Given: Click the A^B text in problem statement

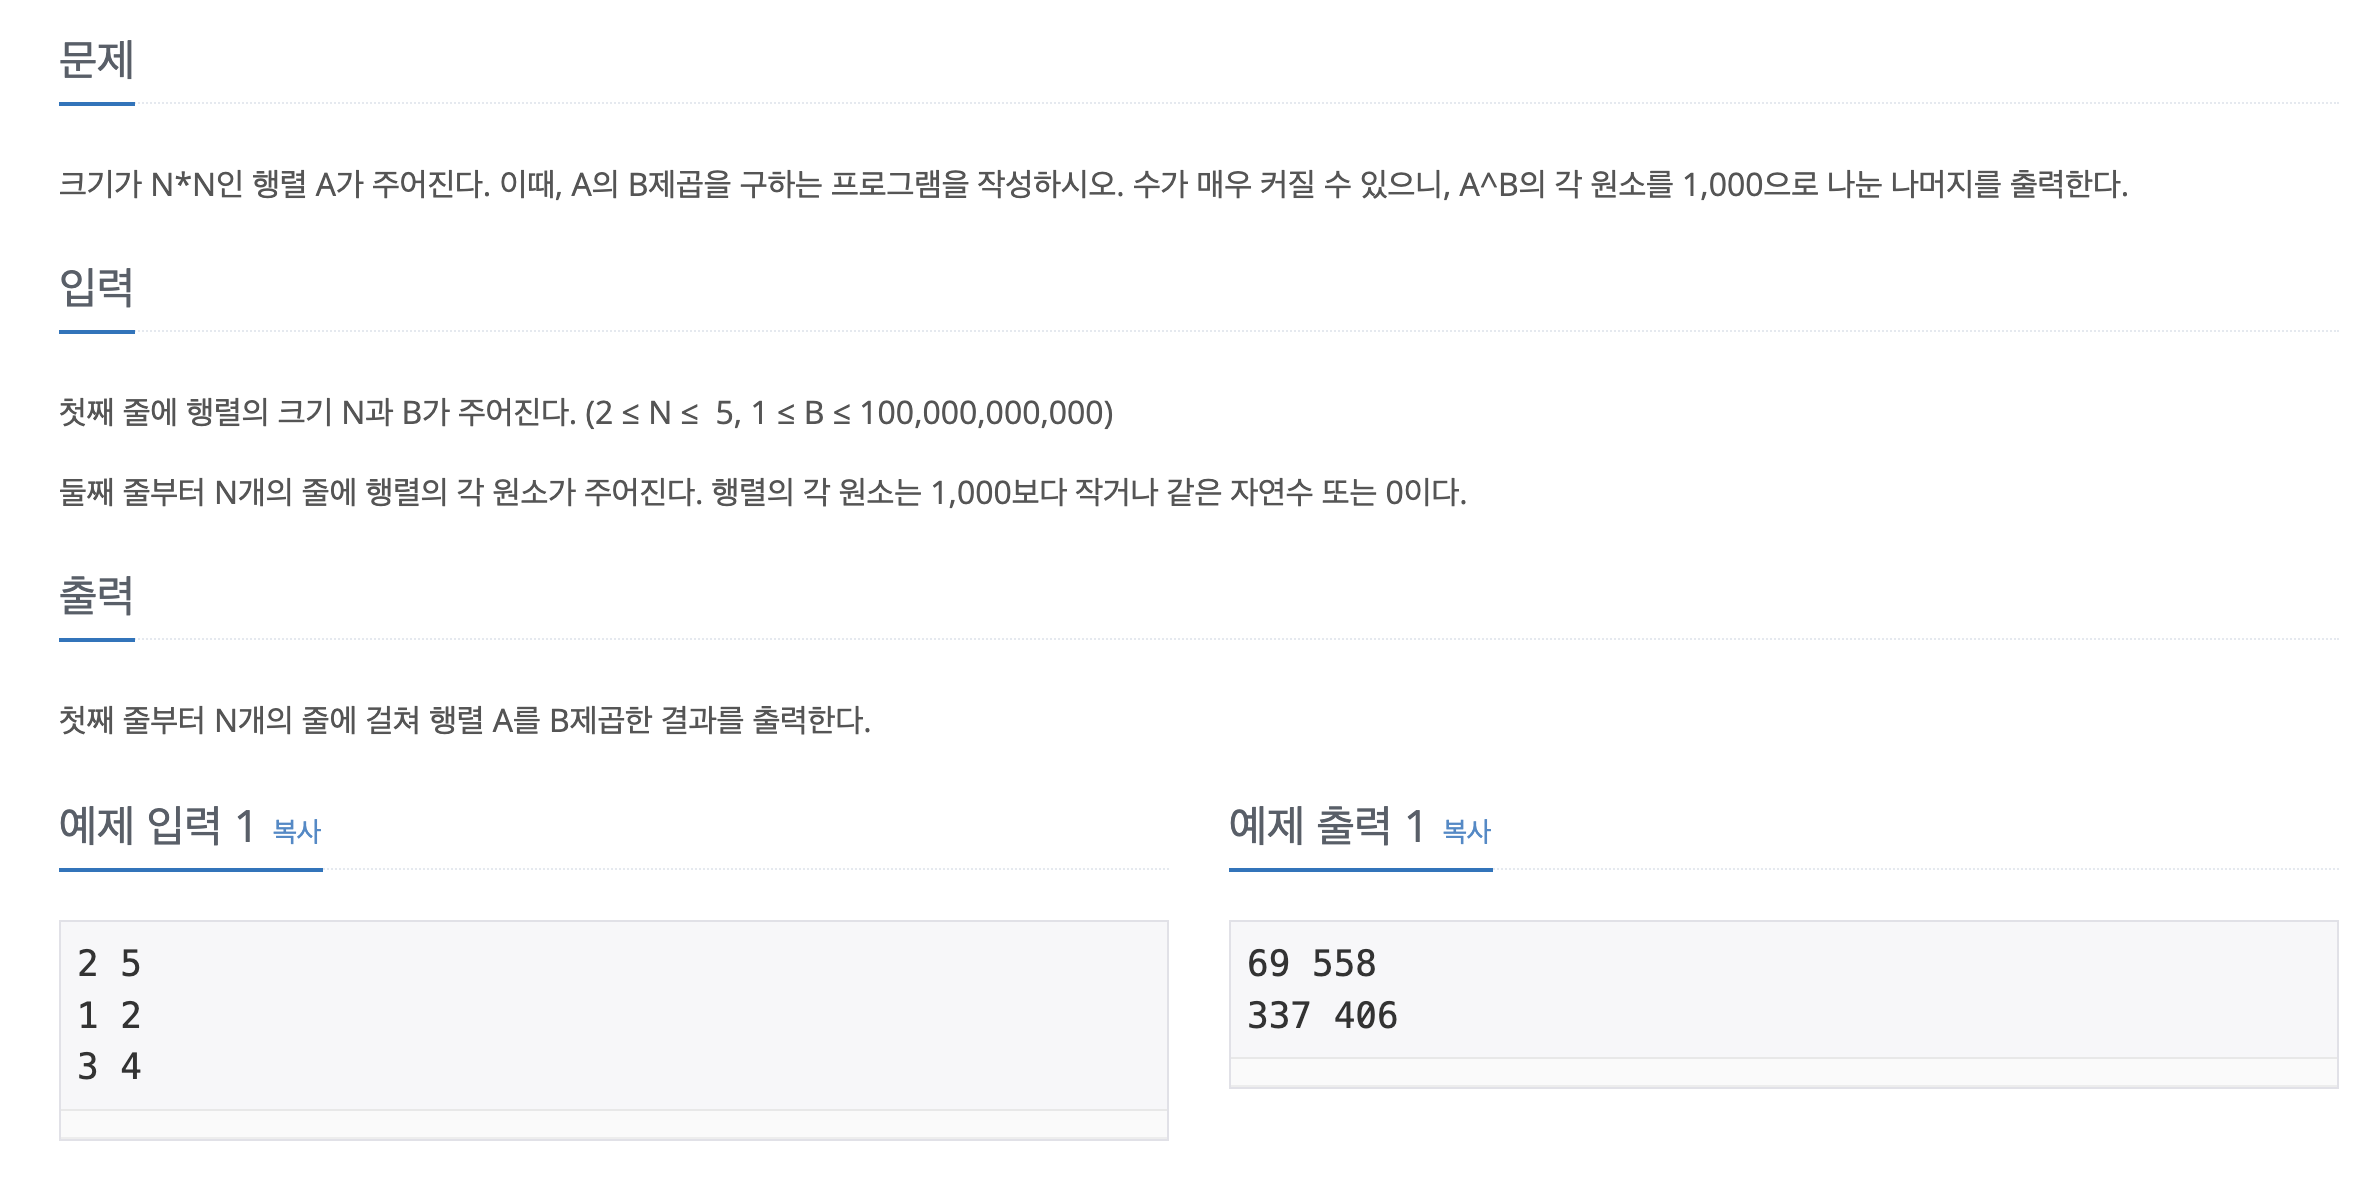Looking at the screenshot, I should 1488,184.
